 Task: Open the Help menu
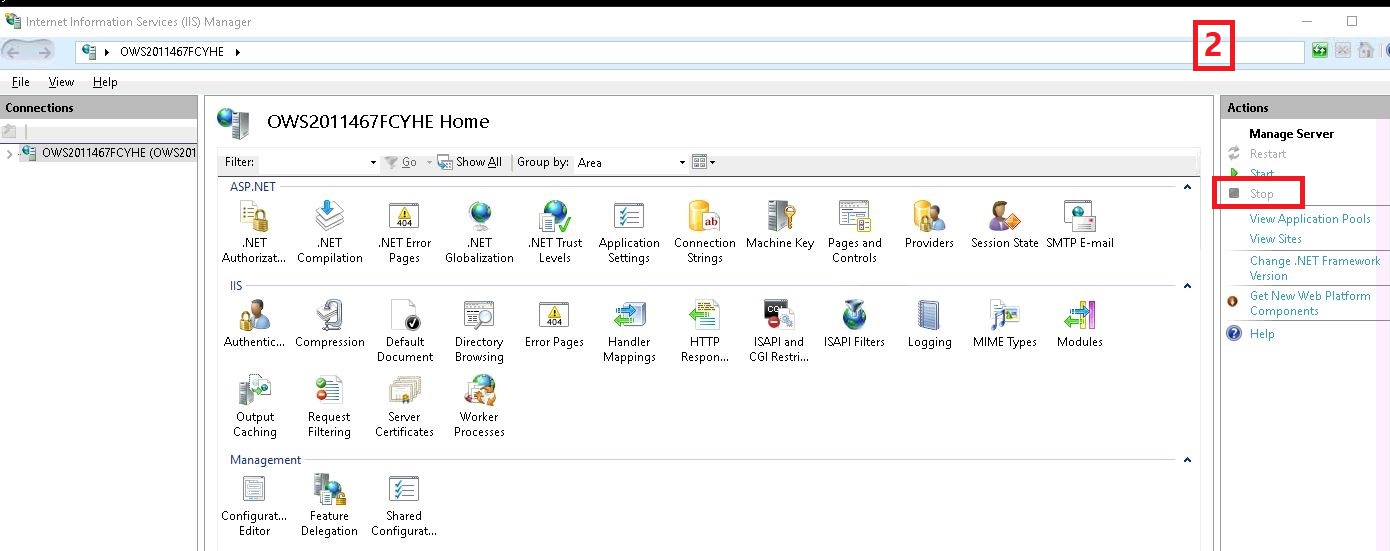pos(105,82)
